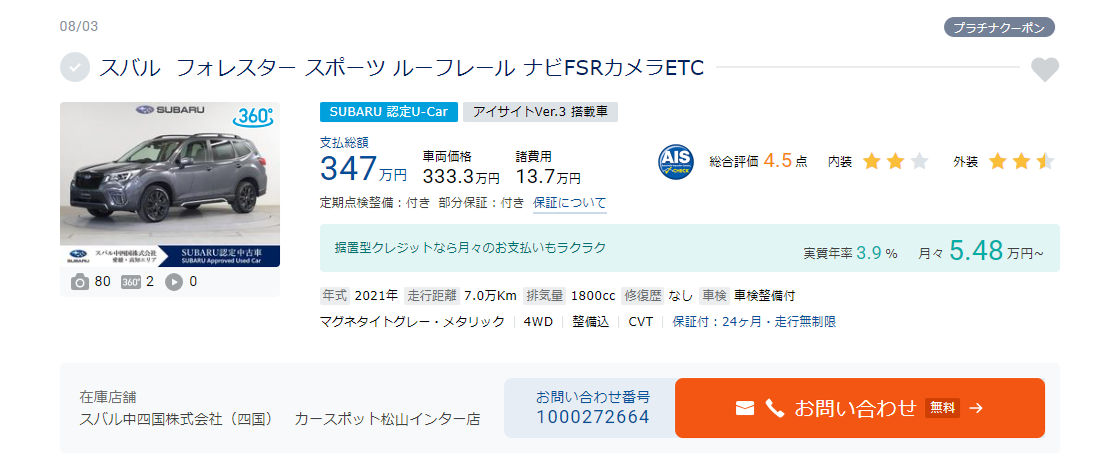Viewport: 1108px width, 464px height.
Task: Select the SUBARU 認定U-Car tag
Action: pos(389,112)
